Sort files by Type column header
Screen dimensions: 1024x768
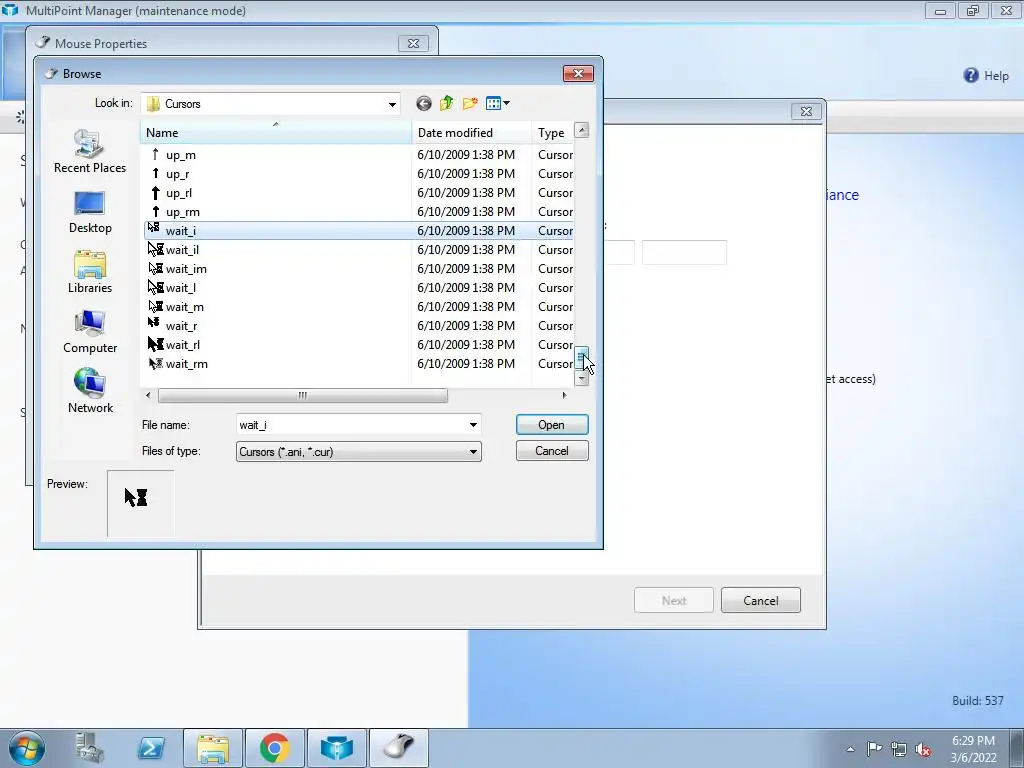pos(552,133)
